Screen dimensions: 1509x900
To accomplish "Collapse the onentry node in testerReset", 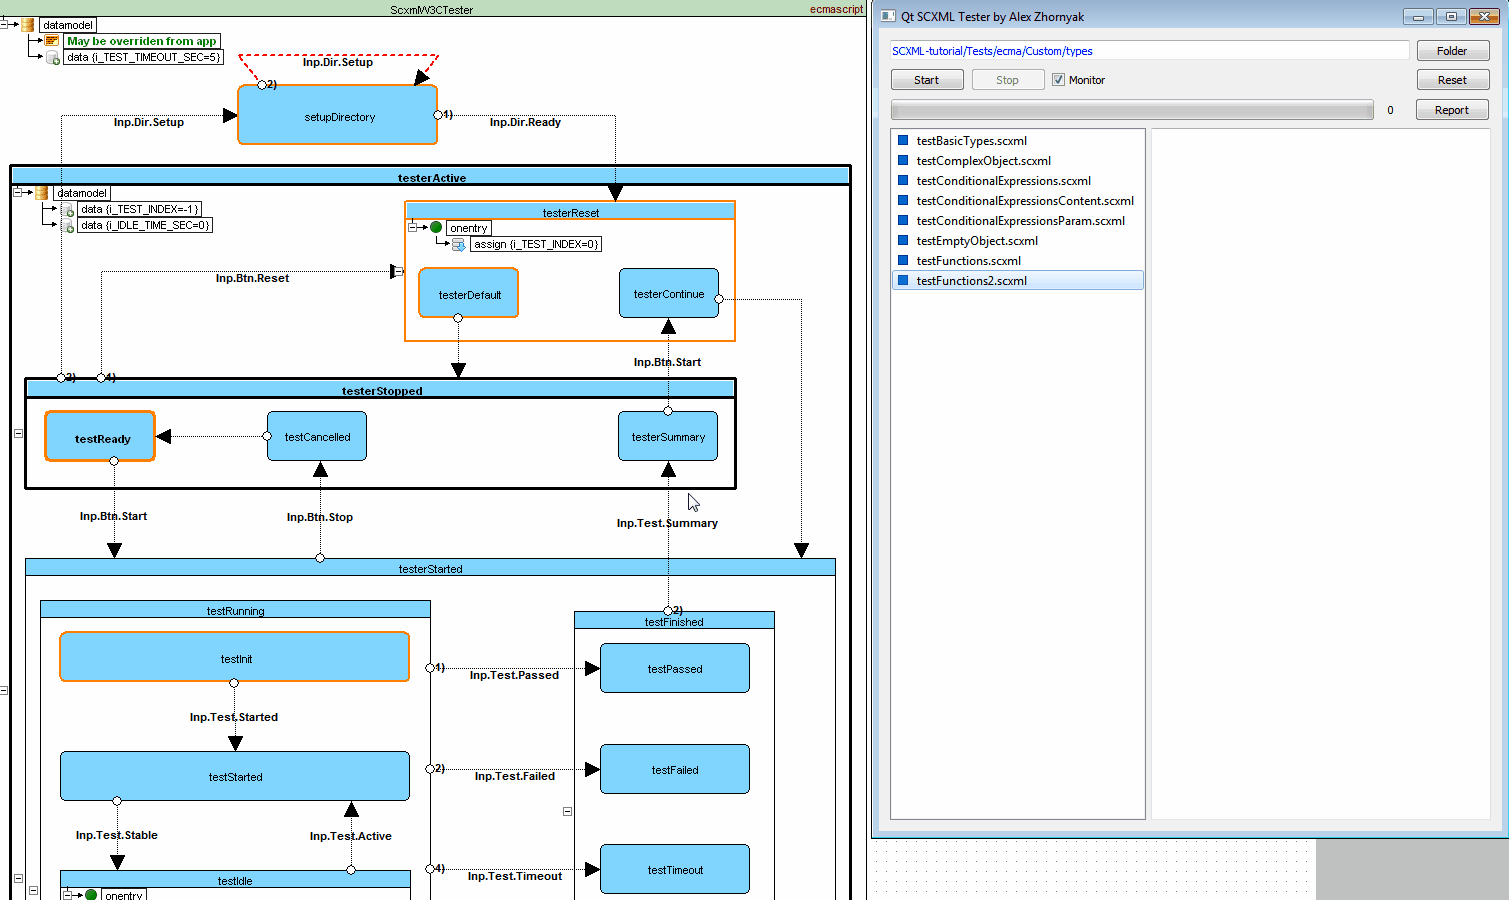I will 413,228.
